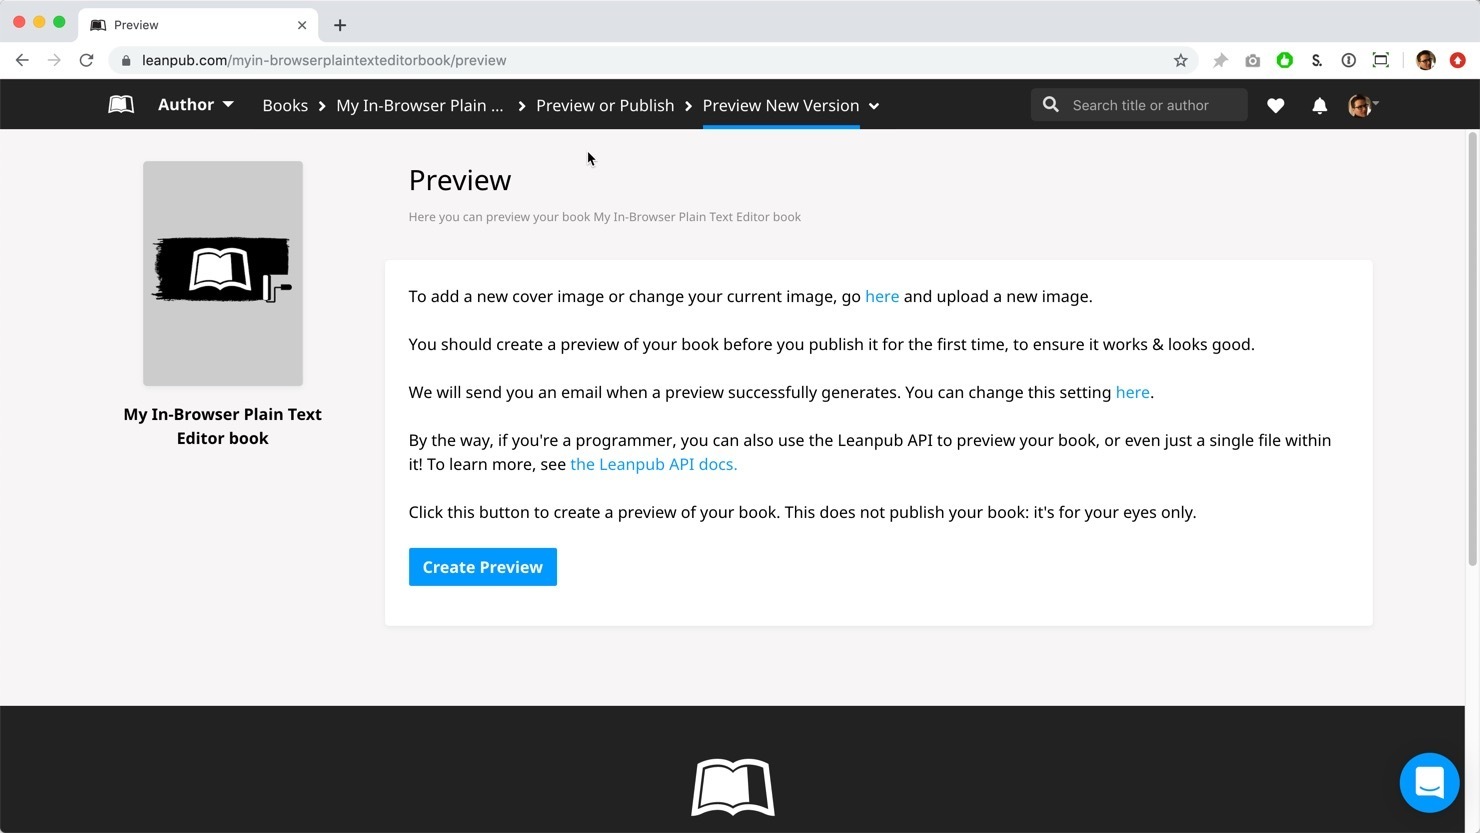Open the notifications bell
The height and width of the screenshot is (833, 1480).
click(1319, 105)
